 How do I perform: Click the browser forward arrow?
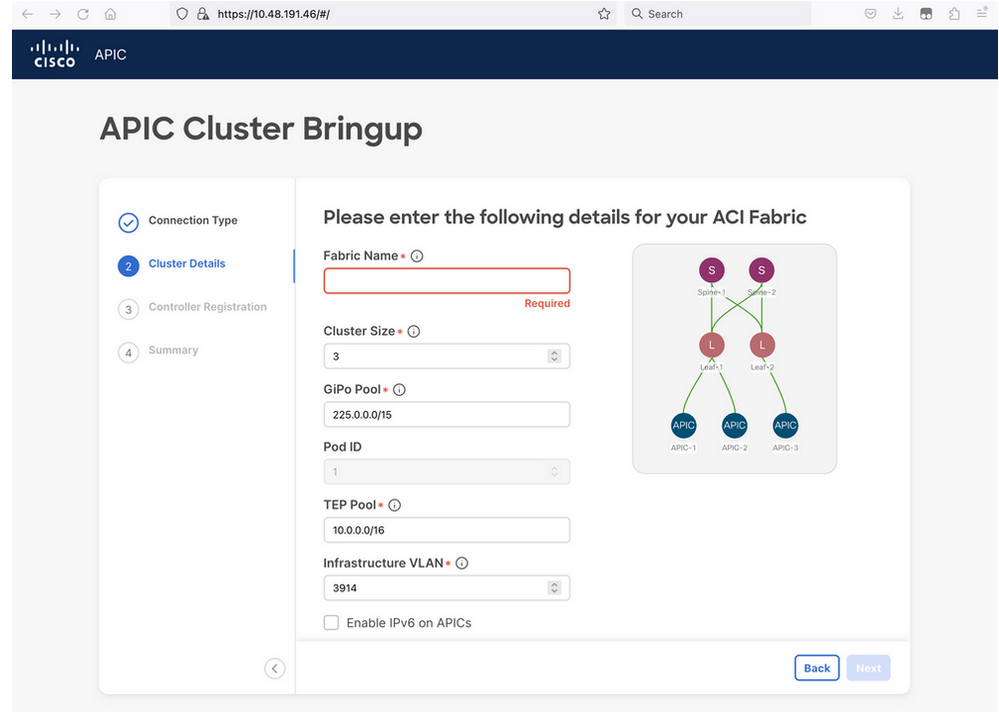coord(55,14)
